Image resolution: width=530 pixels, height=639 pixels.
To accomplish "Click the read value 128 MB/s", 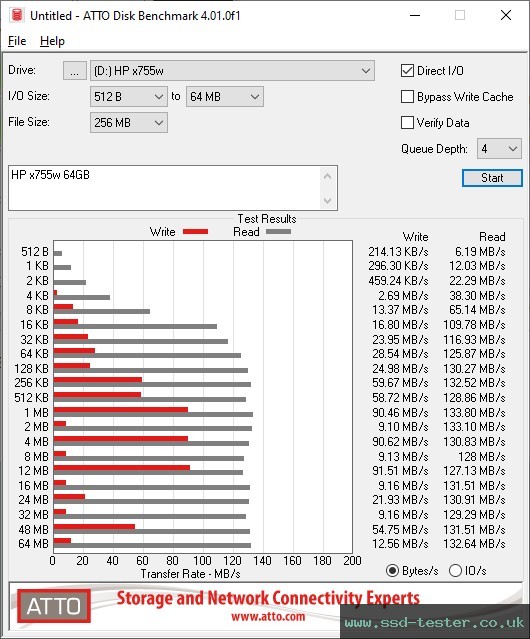I will [482, 456].
